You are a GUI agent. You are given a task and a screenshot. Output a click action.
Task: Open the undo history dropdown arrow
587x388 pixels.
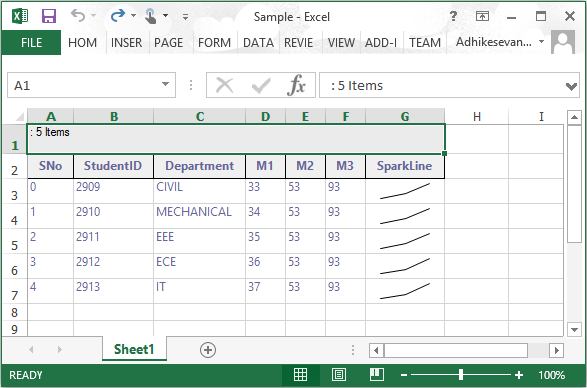(x=94, y=16)
